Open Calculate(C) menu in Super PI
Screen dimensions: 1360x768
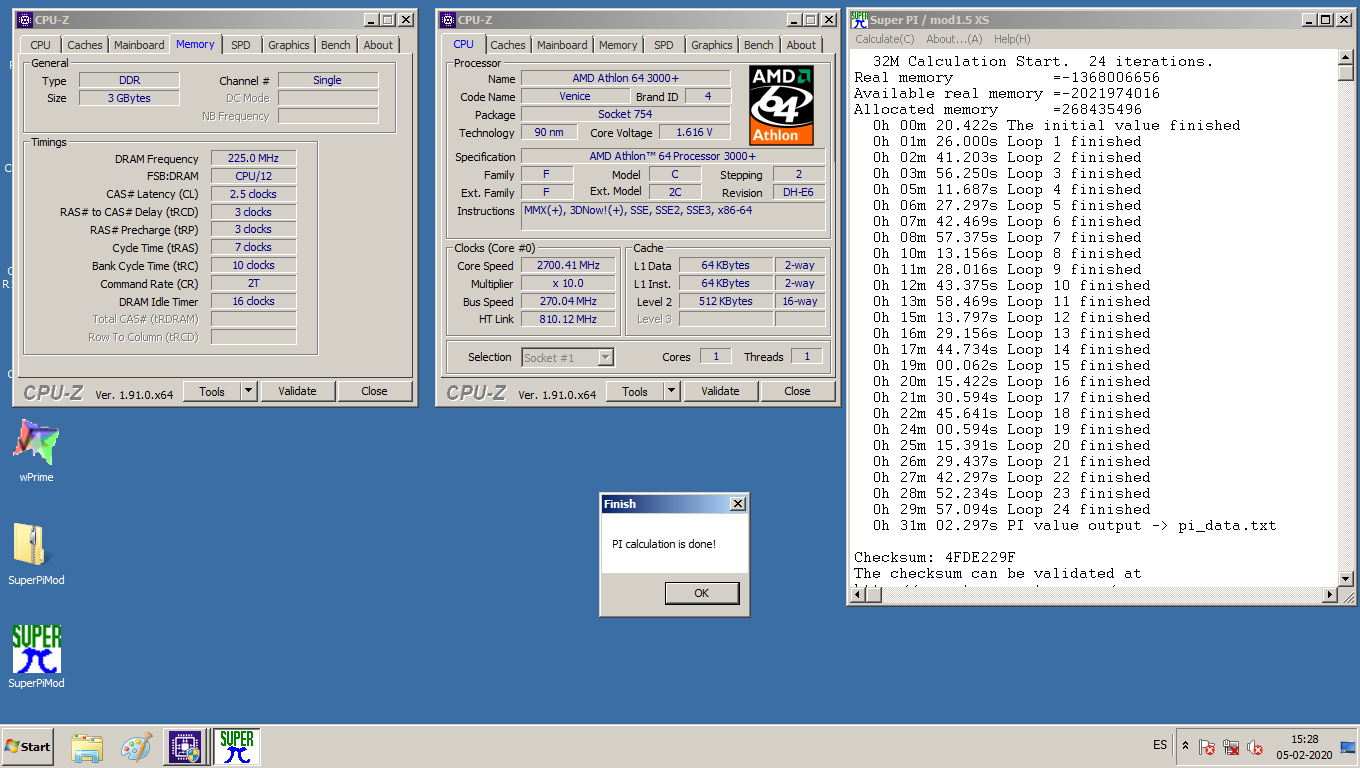[x=885, y=39]
